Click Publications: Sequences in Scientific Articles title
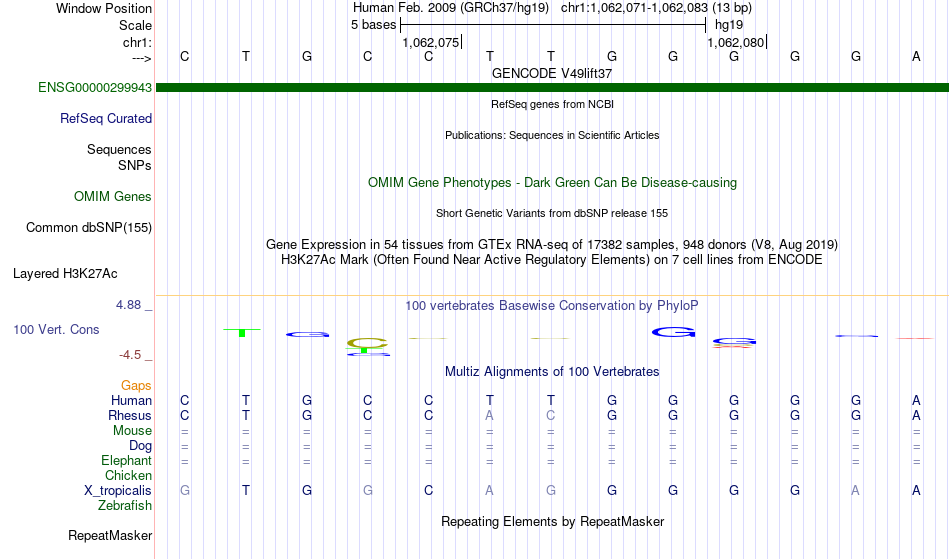950x559 pixels. 552,135
